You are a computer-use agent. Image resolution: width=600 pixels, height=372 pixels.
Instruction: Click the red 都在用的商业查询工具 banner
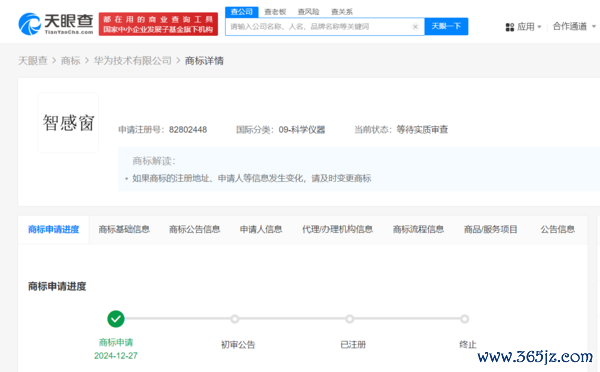[158, 24]
